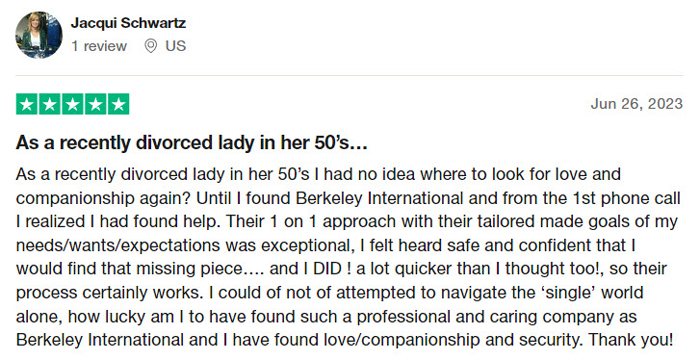Viewport: 700px width, 360px height.
Task: Select the '1 review' count text
Action: point(99,46)
